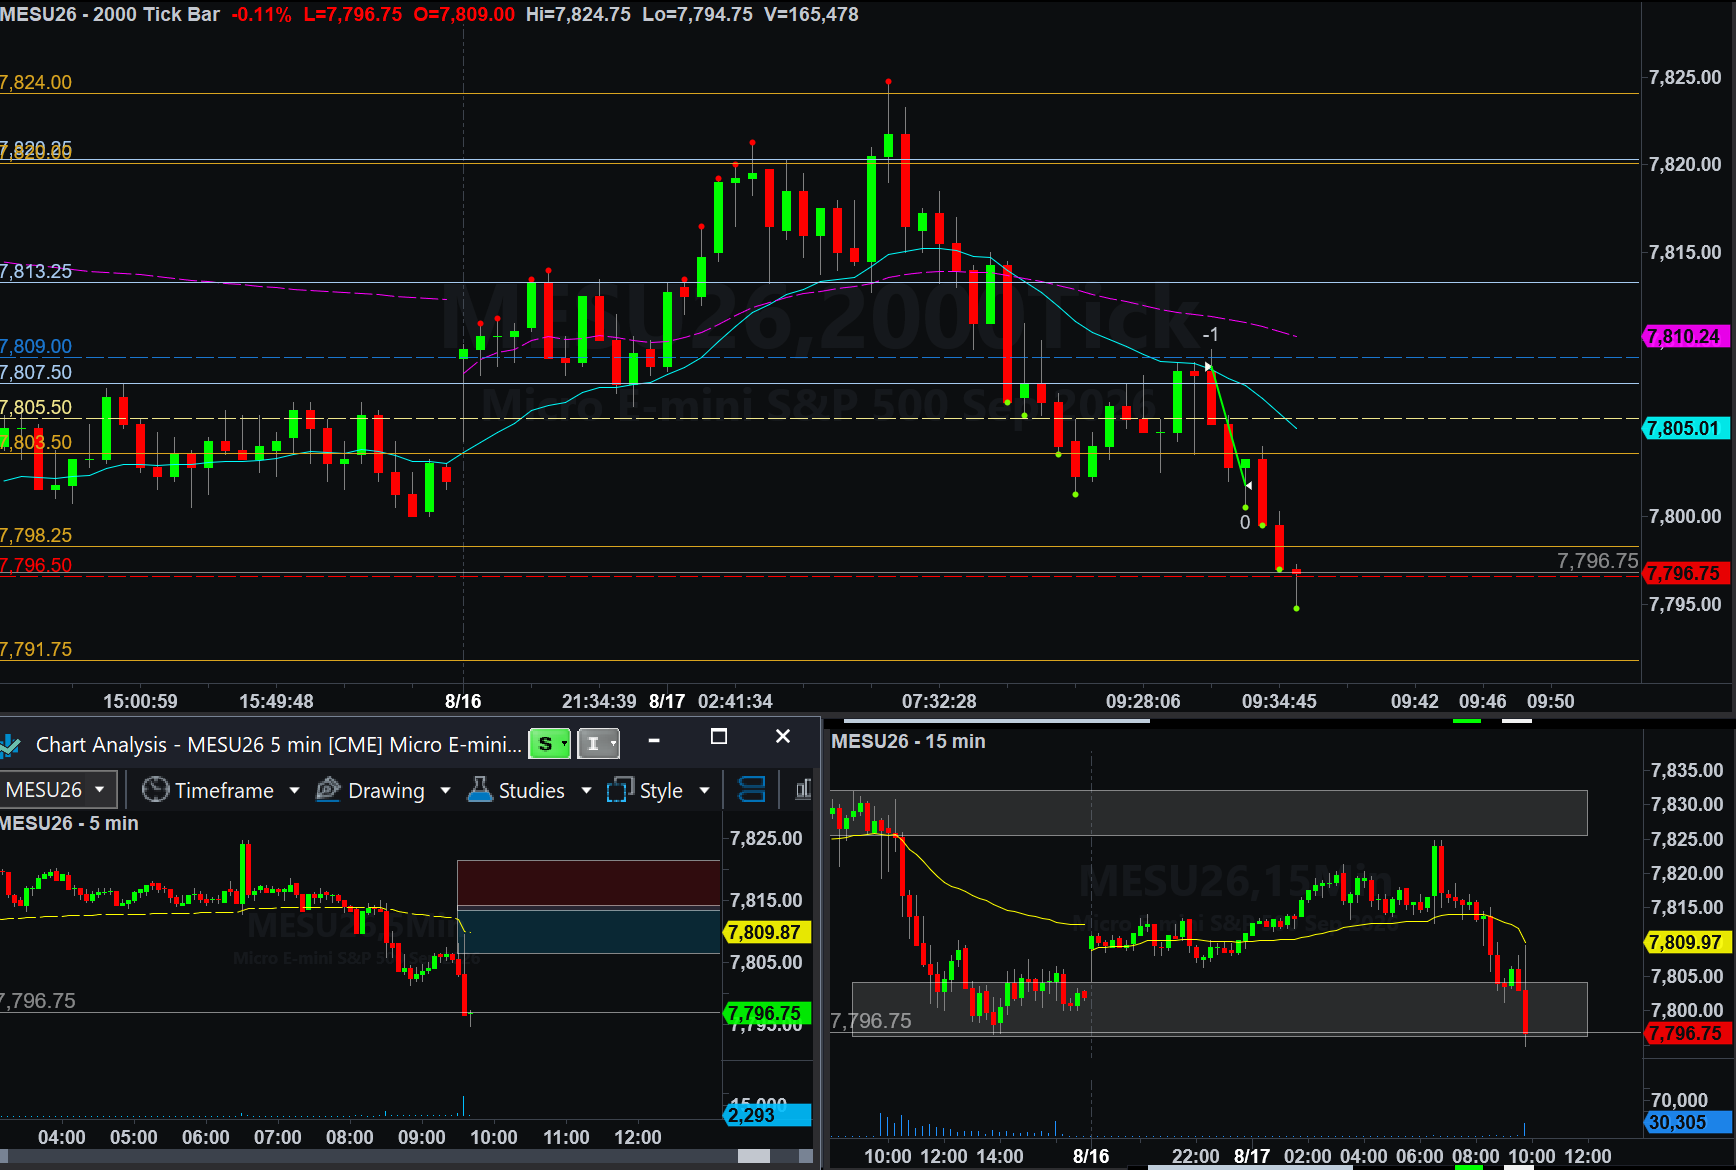1736x1170 pixels.
Task: Click the blue 30,305 volume tag
Action: [x=1687, y=1123]
